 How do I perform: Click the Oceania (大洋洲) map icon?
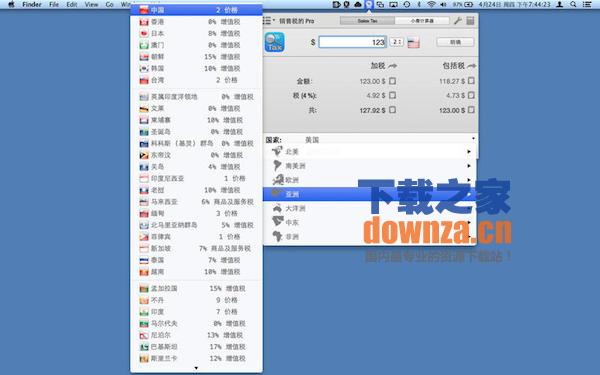tap(277, 208)
